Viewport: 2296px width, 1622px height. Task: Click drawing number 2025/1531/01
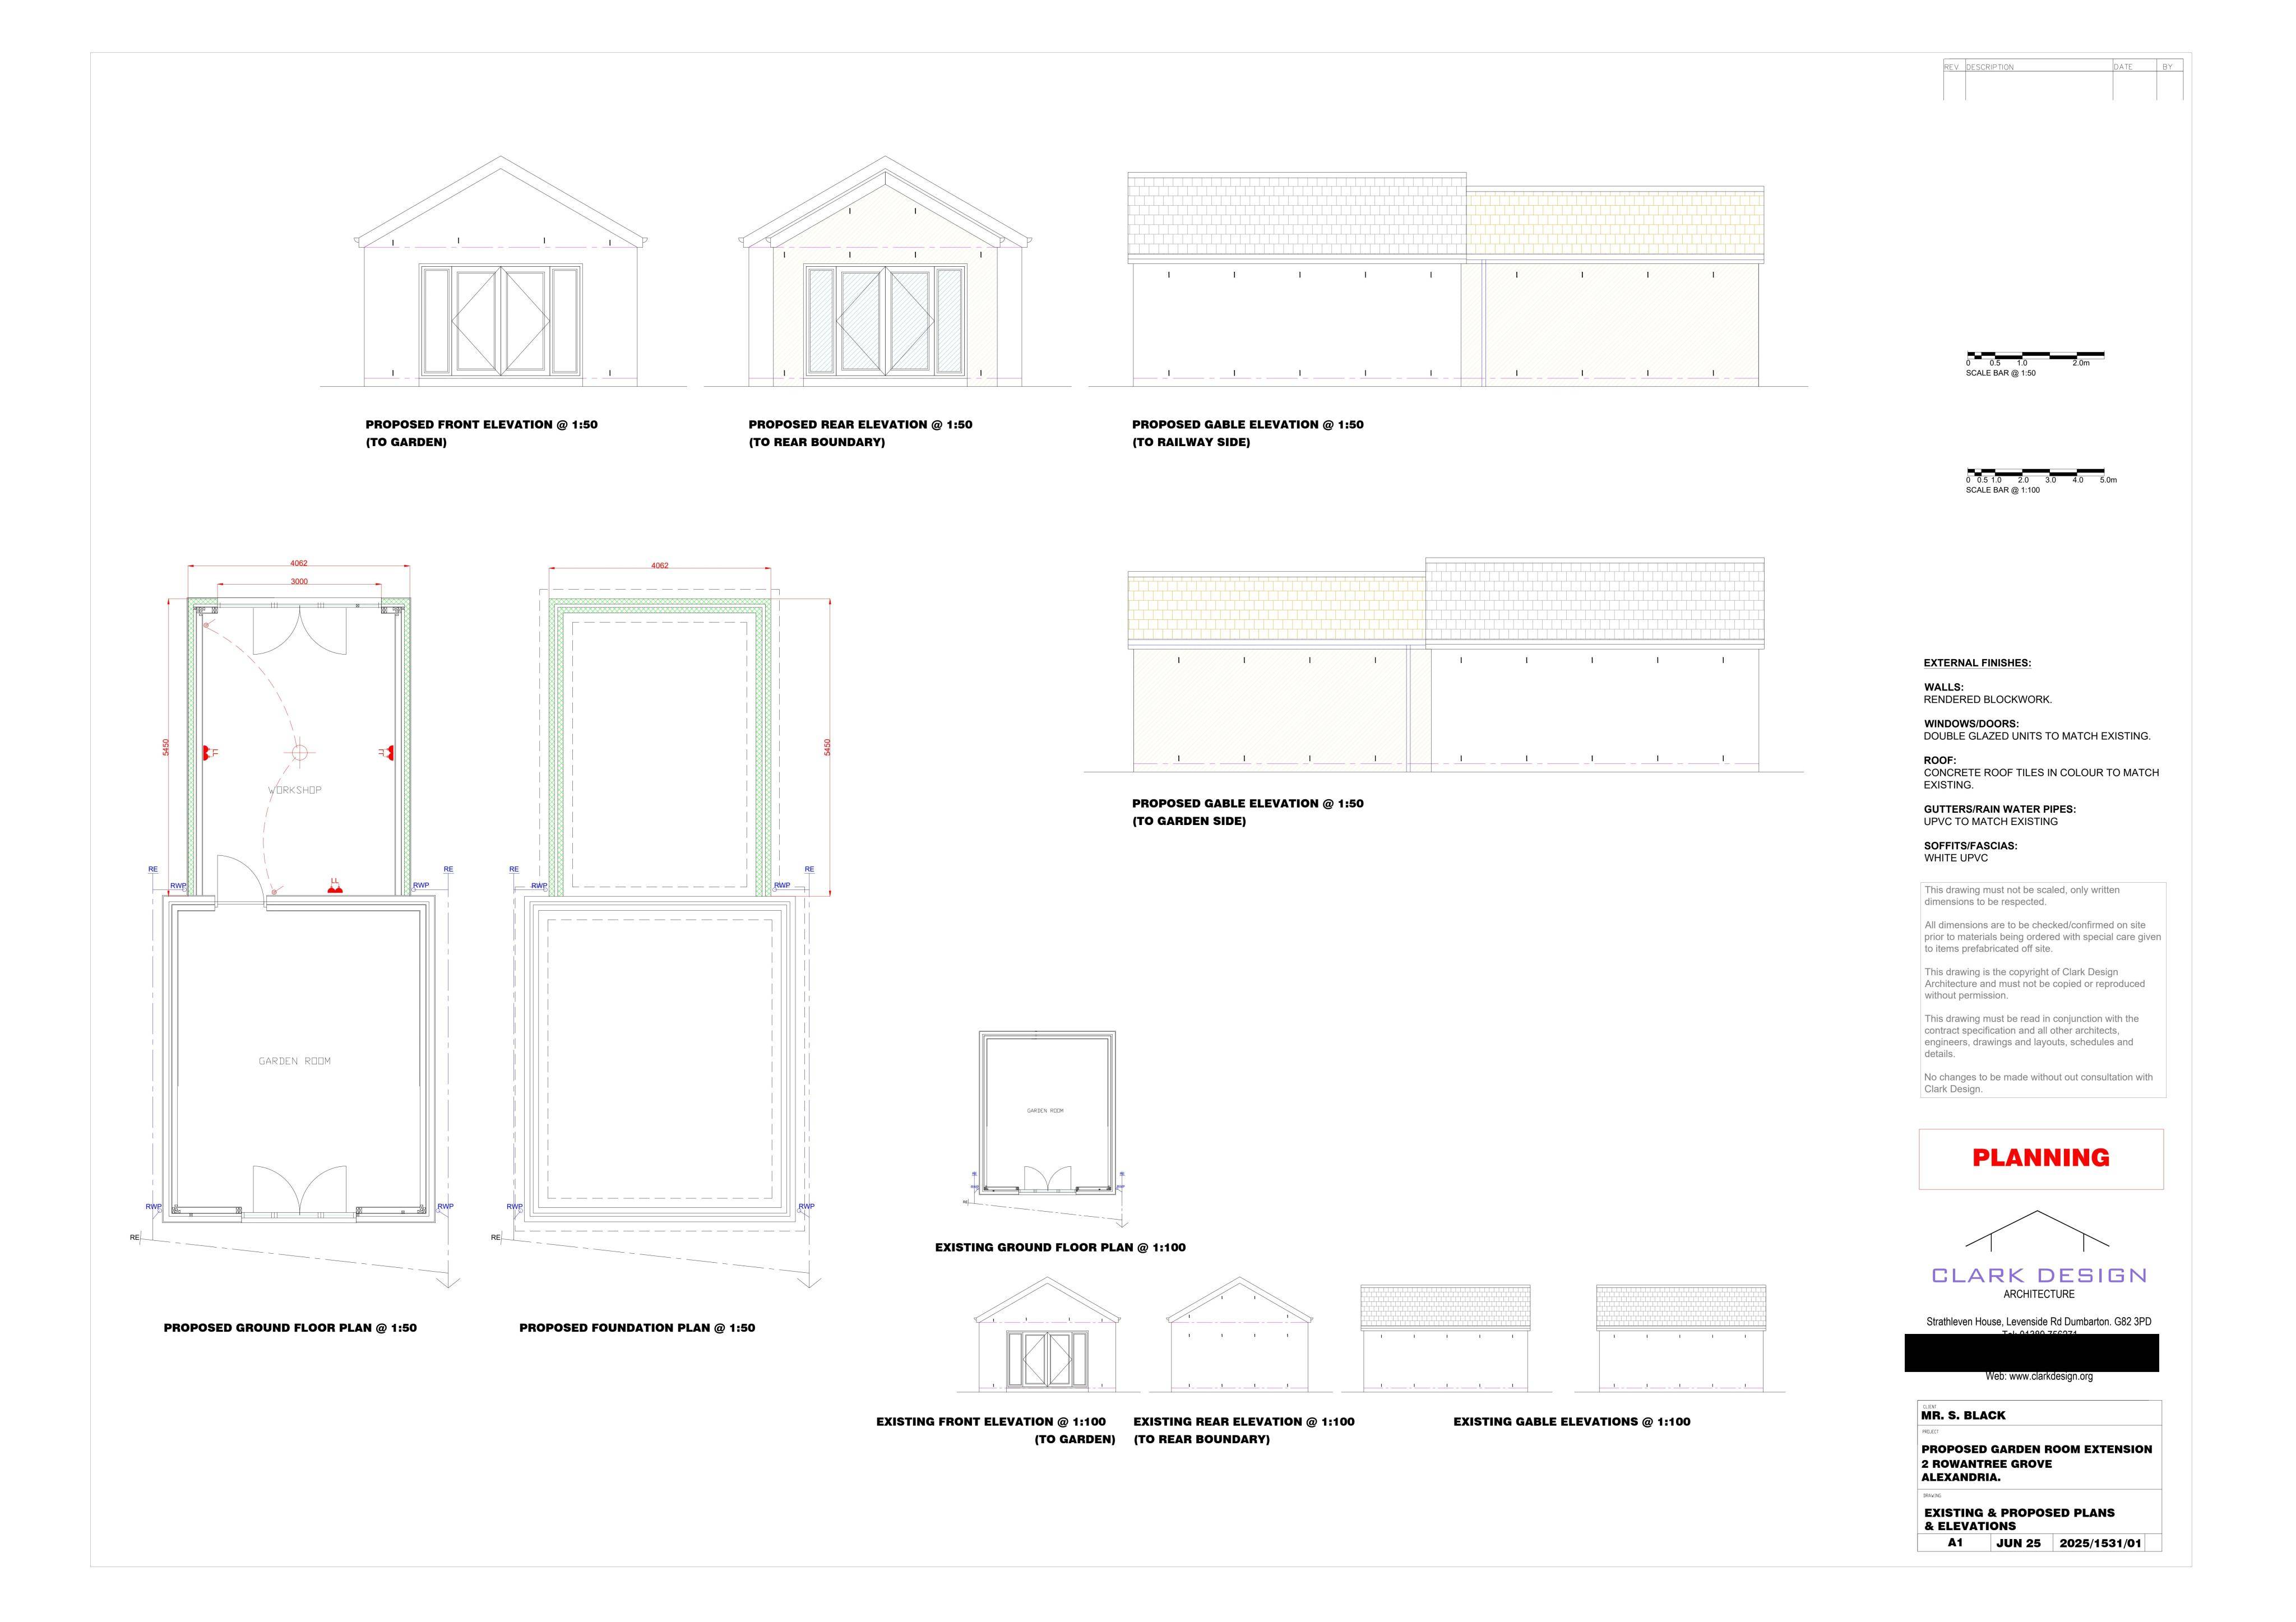coord(2100,1543)
